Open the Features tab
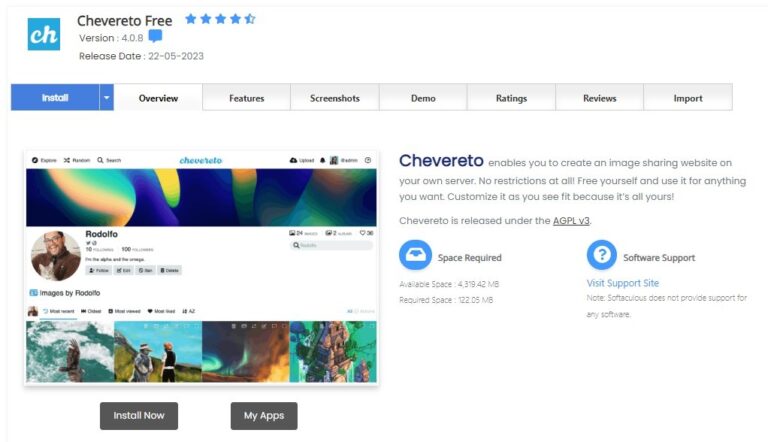The image size is (768, 442). coord(246,98)
